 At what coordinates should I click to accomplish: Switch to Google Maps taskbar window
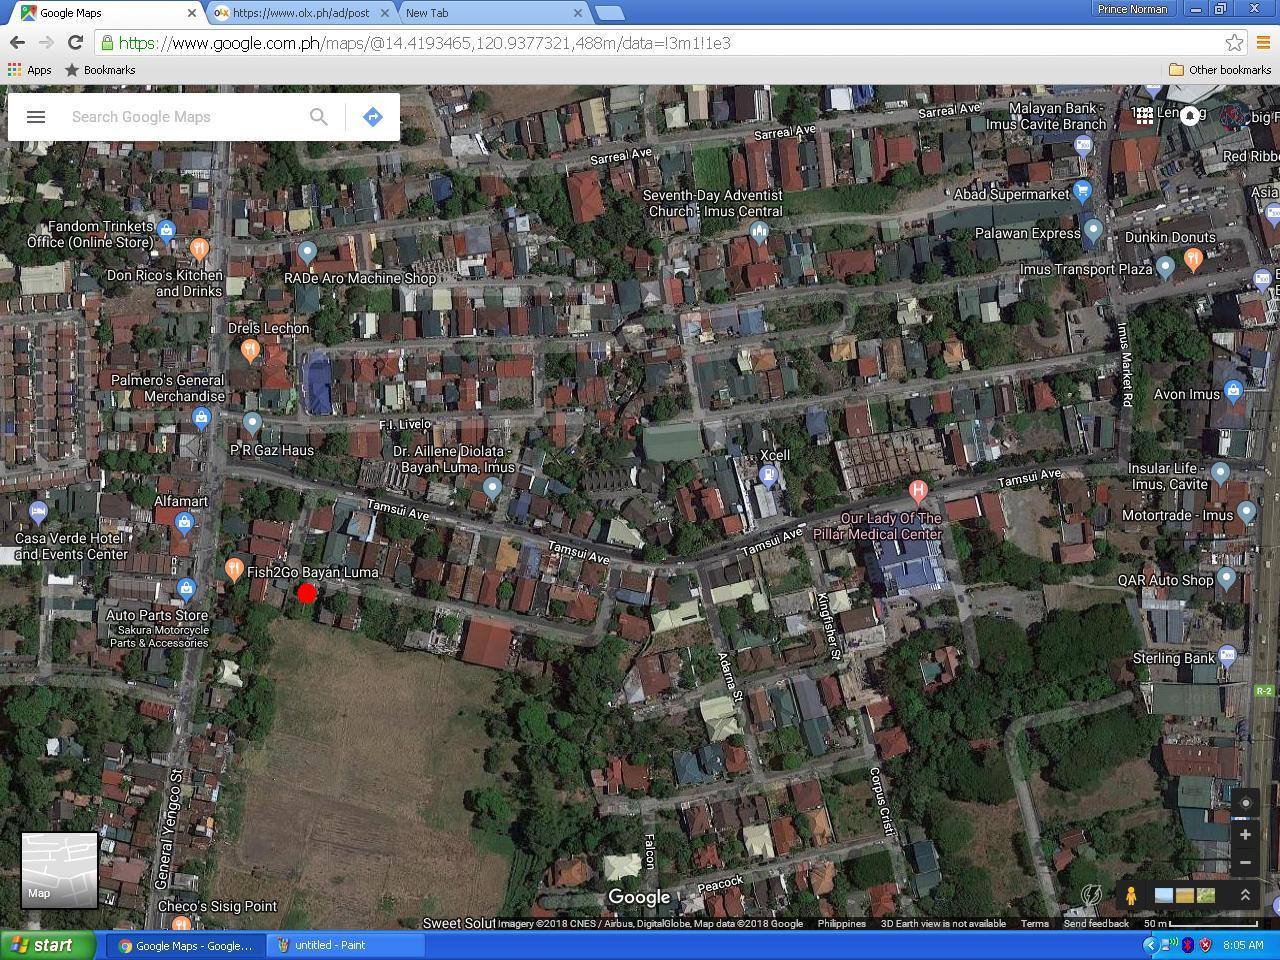(x=186, y=945)
